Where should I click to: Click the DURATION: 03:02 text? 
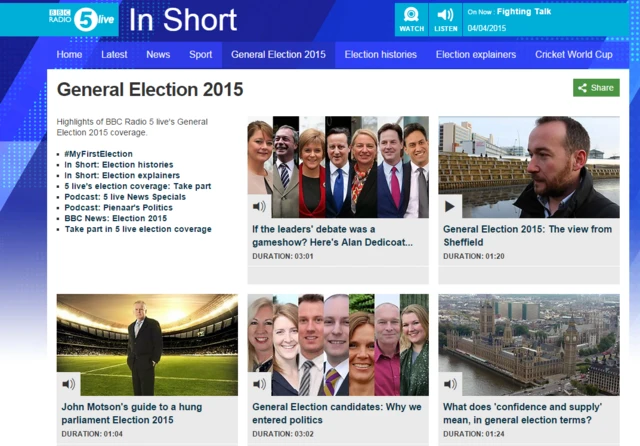(x=282, y=434)
